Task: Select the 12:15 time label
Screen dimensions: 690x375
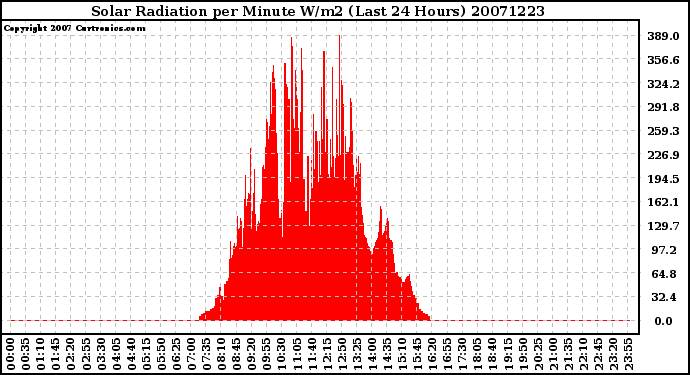Action: (x=327, y=354)
